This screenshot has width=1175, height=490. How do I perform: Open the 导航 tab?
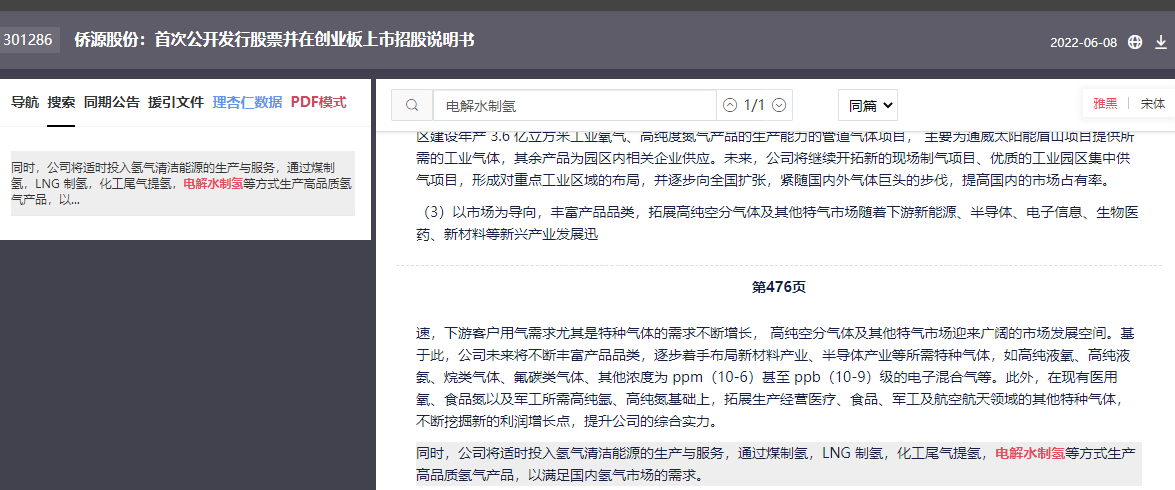tap(25, 102)
